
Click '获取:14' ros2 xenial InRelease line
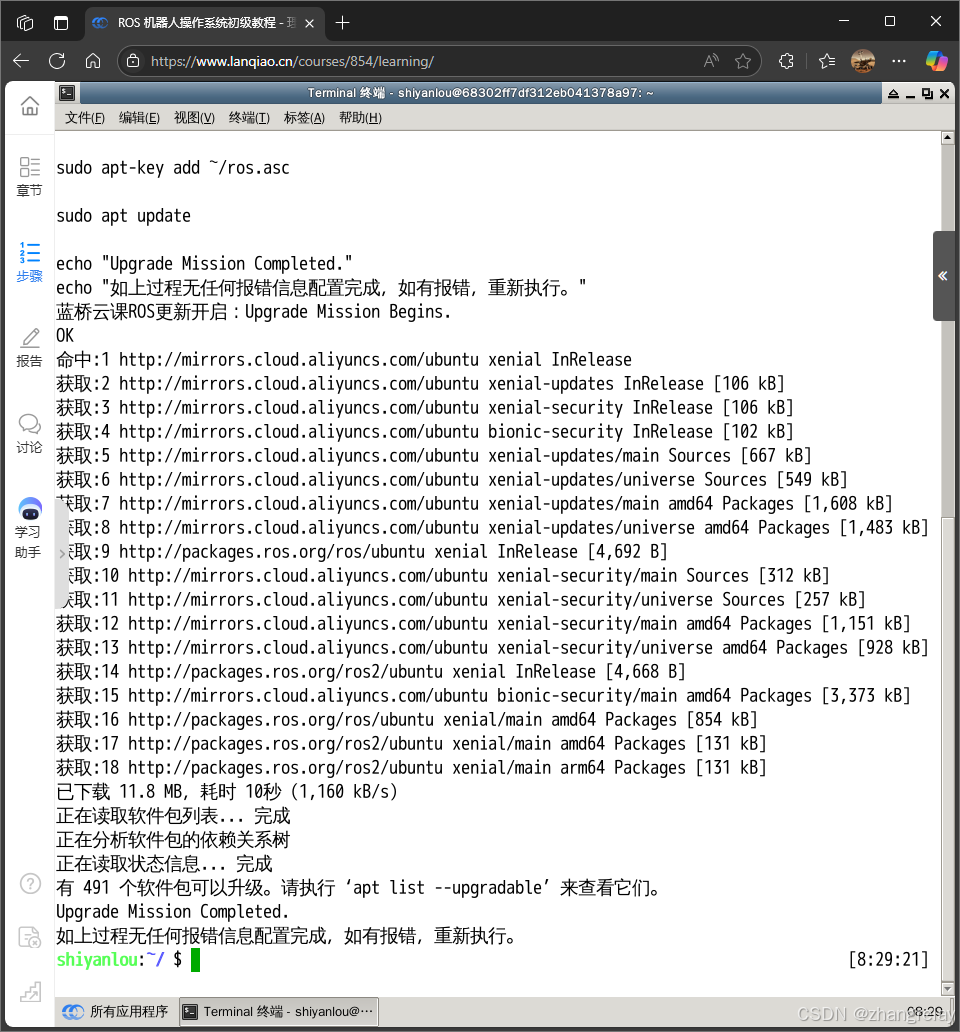pyautogui.click(x=371, y=672)
